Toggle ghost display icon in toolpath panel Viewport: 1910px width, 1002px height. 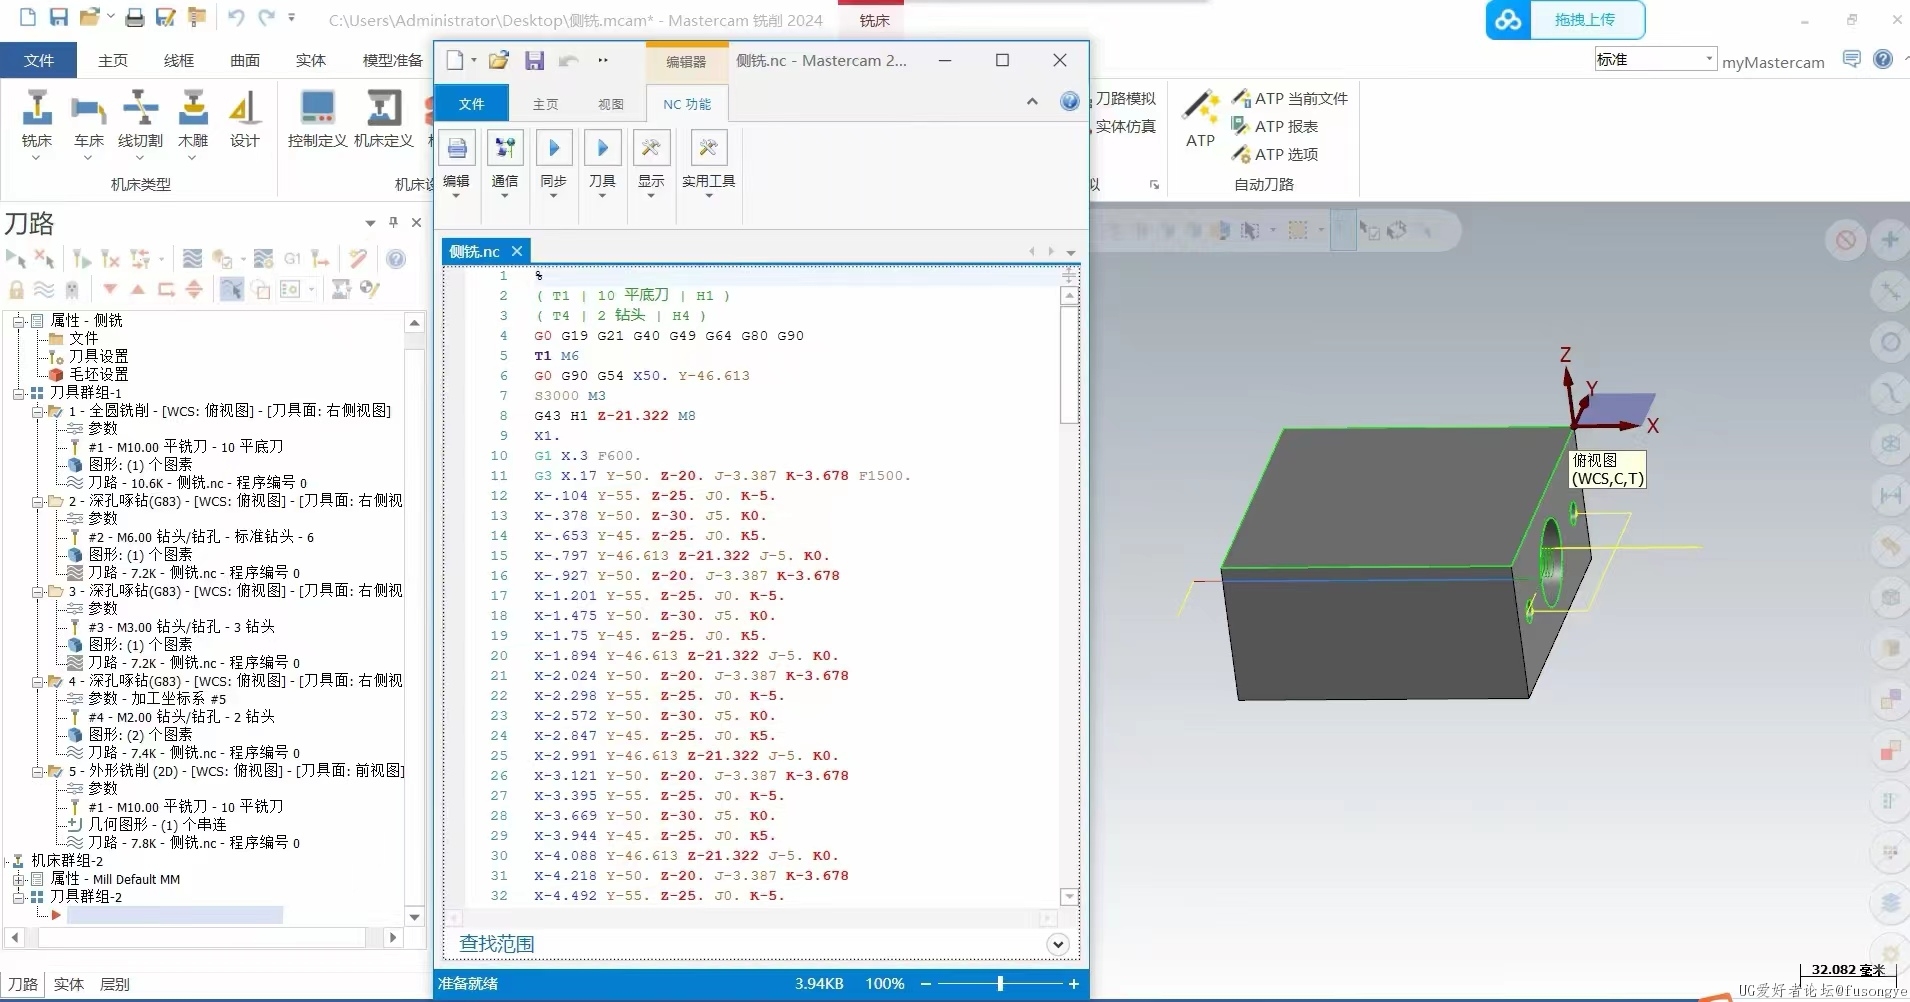(x=72, y=290)
